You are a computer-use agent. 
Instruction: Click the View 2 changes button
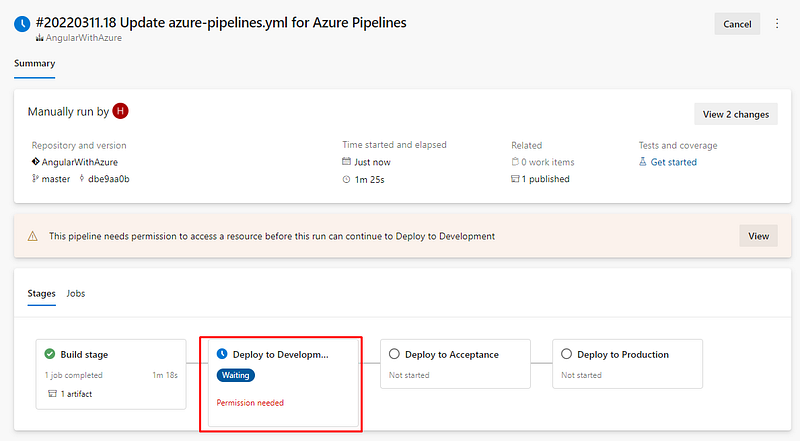[x=735, y=114]
